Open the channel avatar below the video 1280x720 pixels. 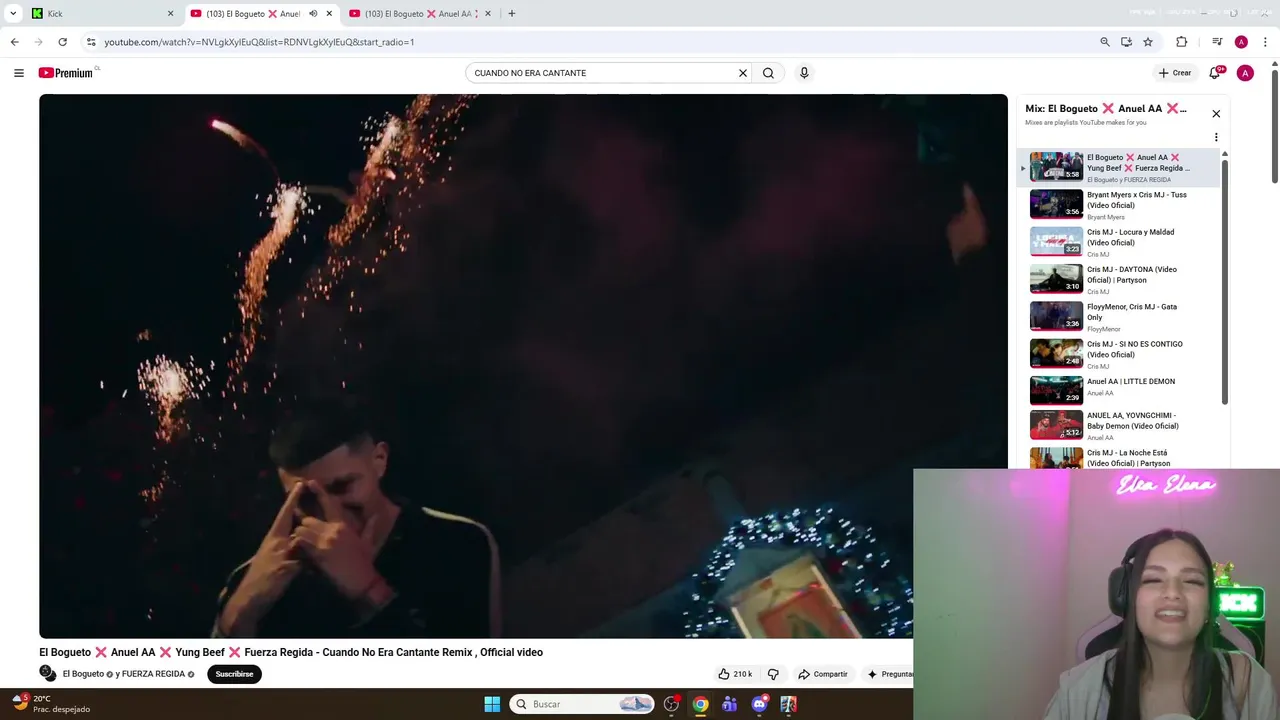[48, 674]
